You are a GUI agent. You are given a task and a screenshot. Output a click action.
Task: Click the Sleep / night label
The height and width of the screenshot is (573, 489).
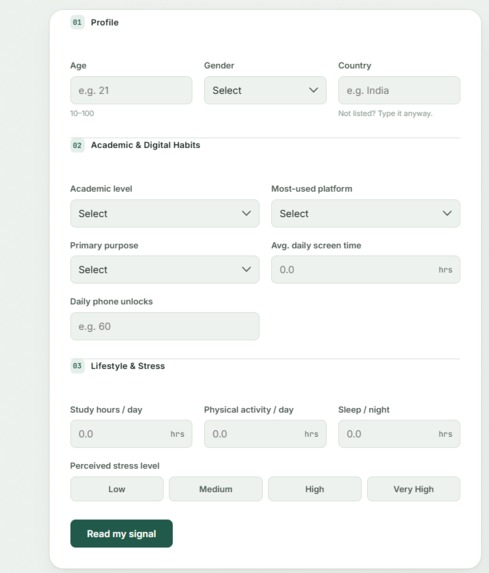tap(364, 410)
